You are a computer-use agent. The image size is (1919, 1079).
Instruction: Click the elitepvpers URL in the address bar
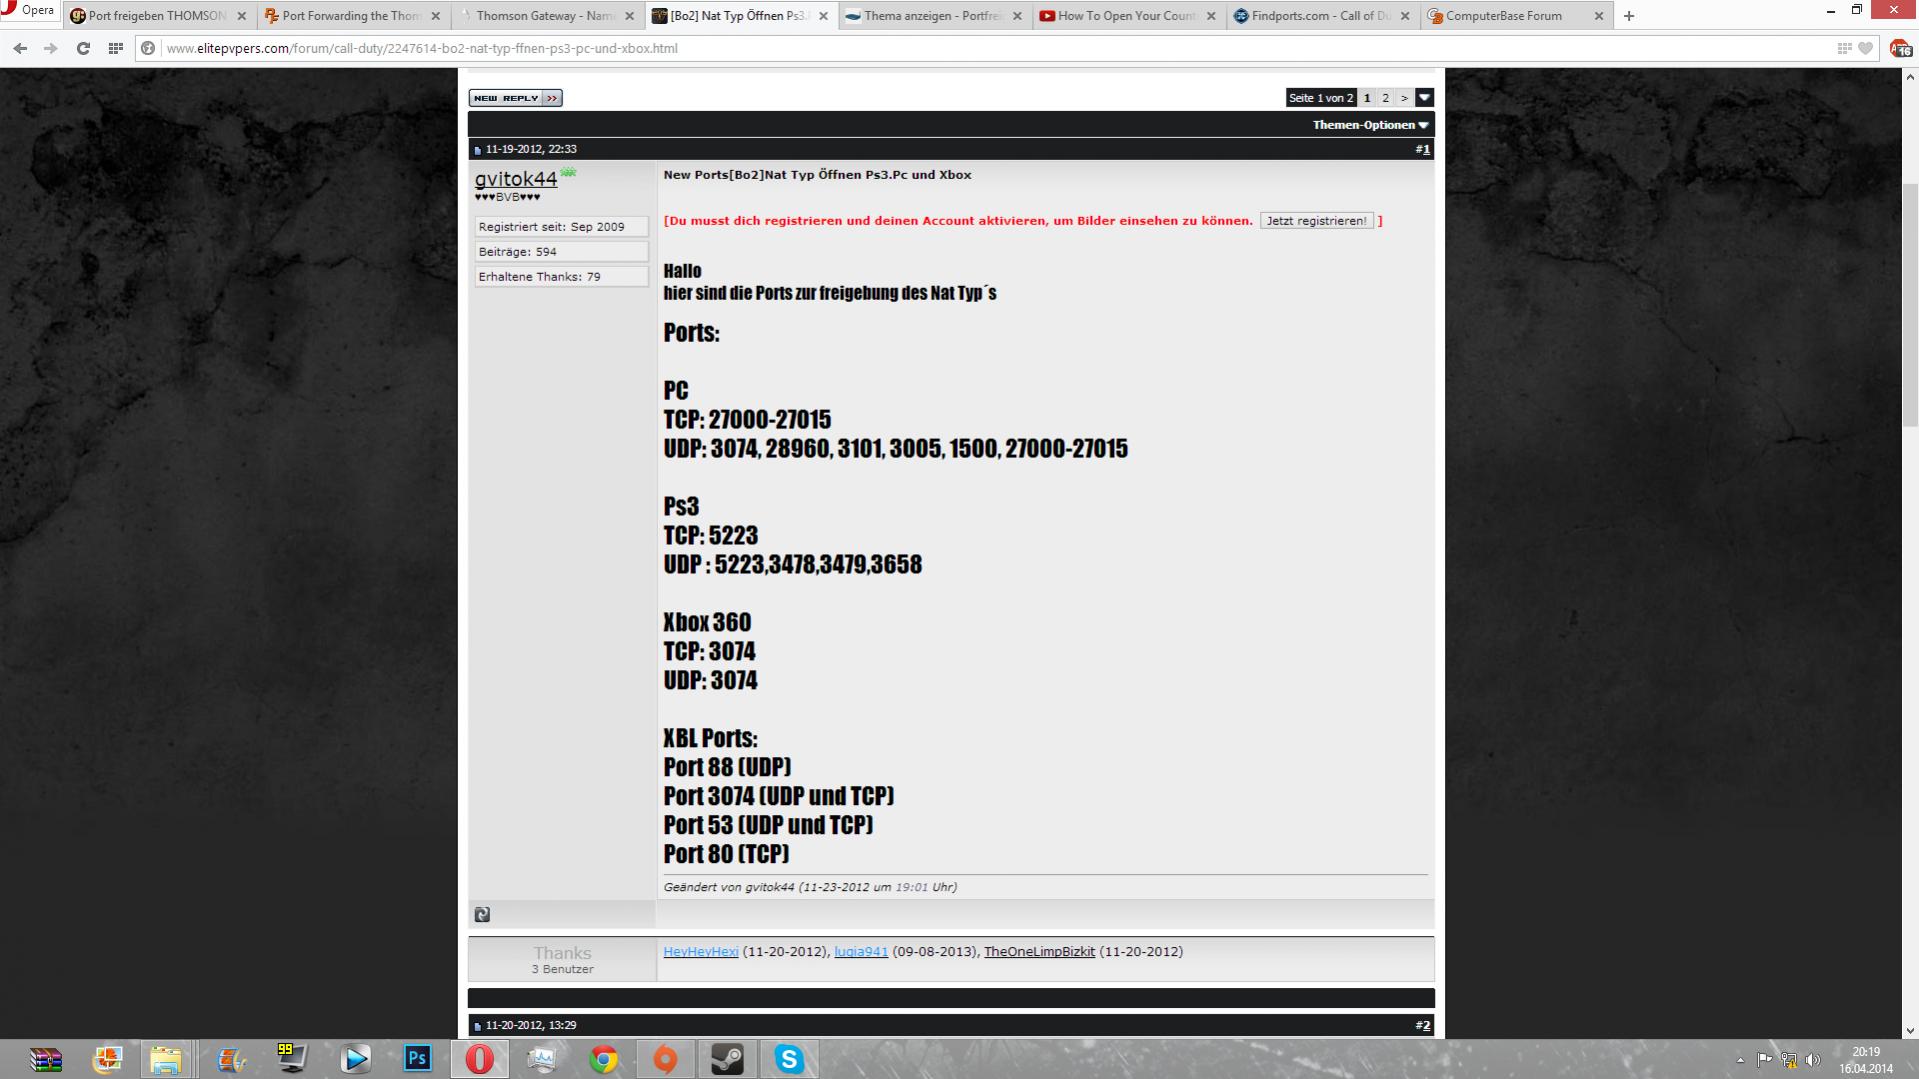421,48
